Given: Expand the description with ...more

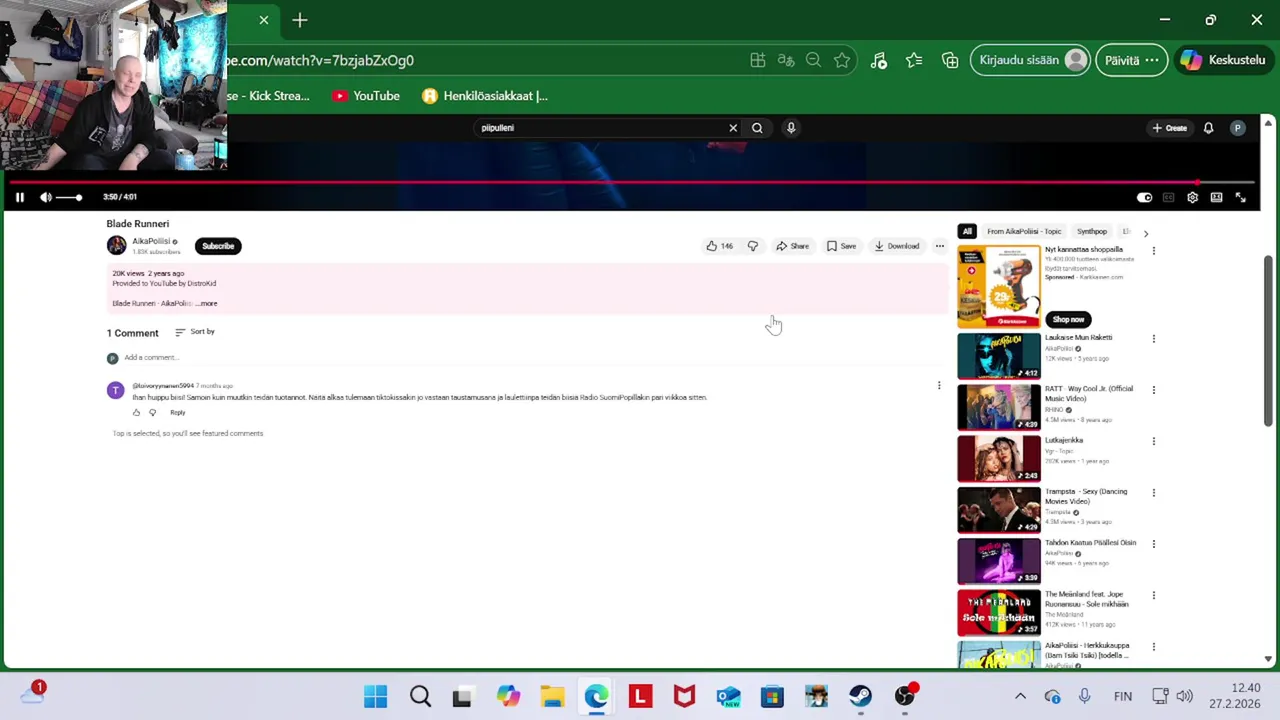Looking at the screenshot, I should click(206, 303).
